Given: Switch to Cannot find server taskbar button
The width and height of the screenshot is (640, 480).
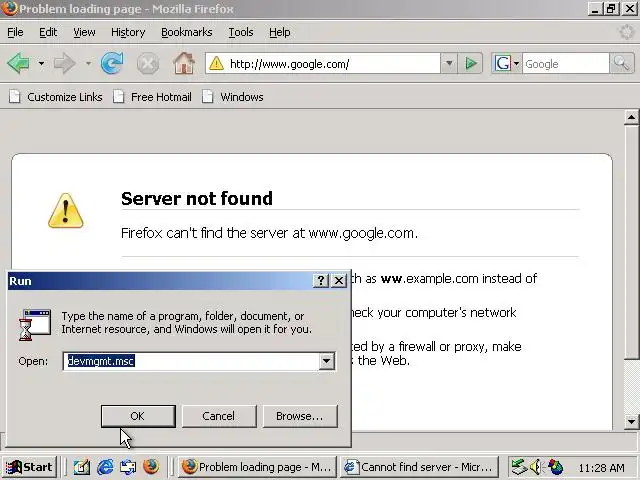Looking at the screenshot, I should point(420,467).
